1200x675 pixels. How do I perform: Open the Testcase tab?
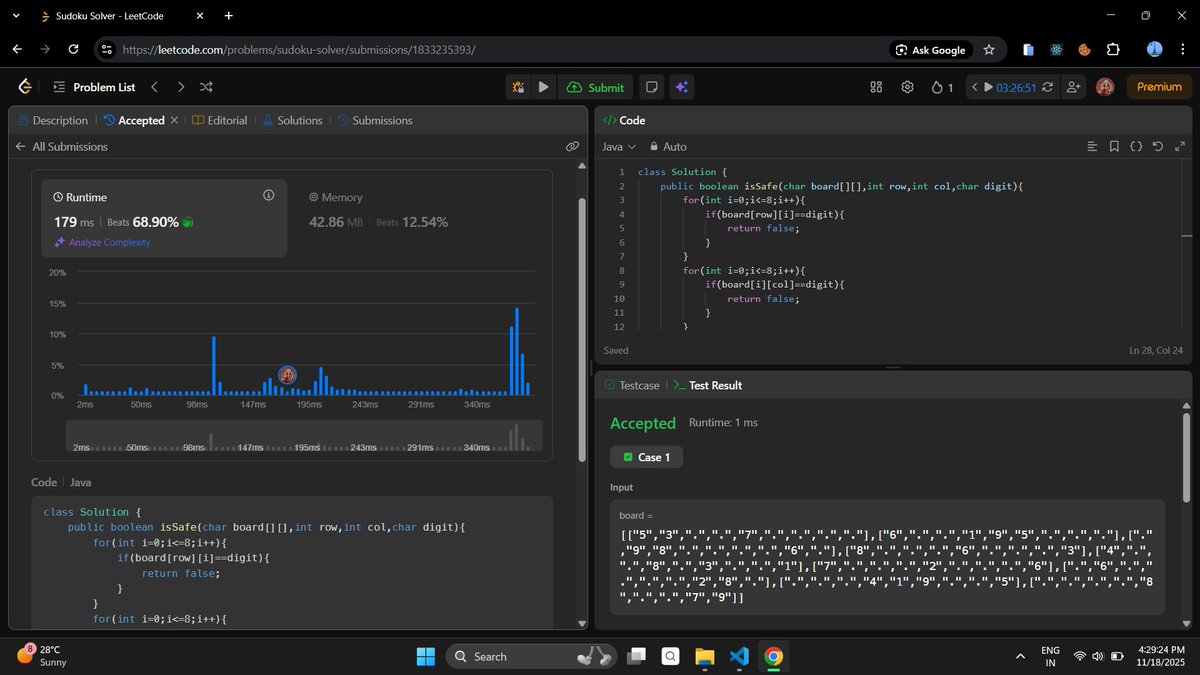pos(640,385)
